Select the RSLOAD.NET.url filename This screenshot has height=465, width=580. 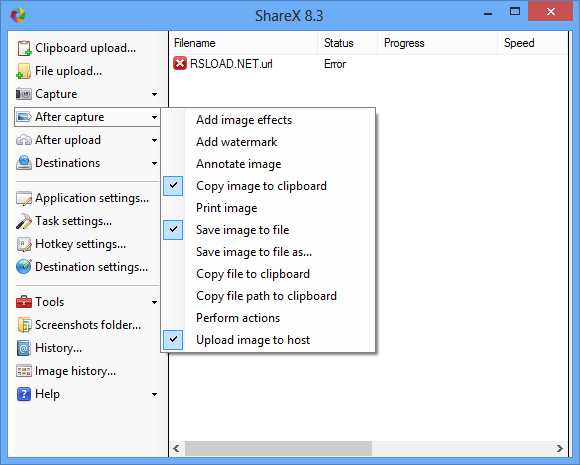click(x=231, y=64)
